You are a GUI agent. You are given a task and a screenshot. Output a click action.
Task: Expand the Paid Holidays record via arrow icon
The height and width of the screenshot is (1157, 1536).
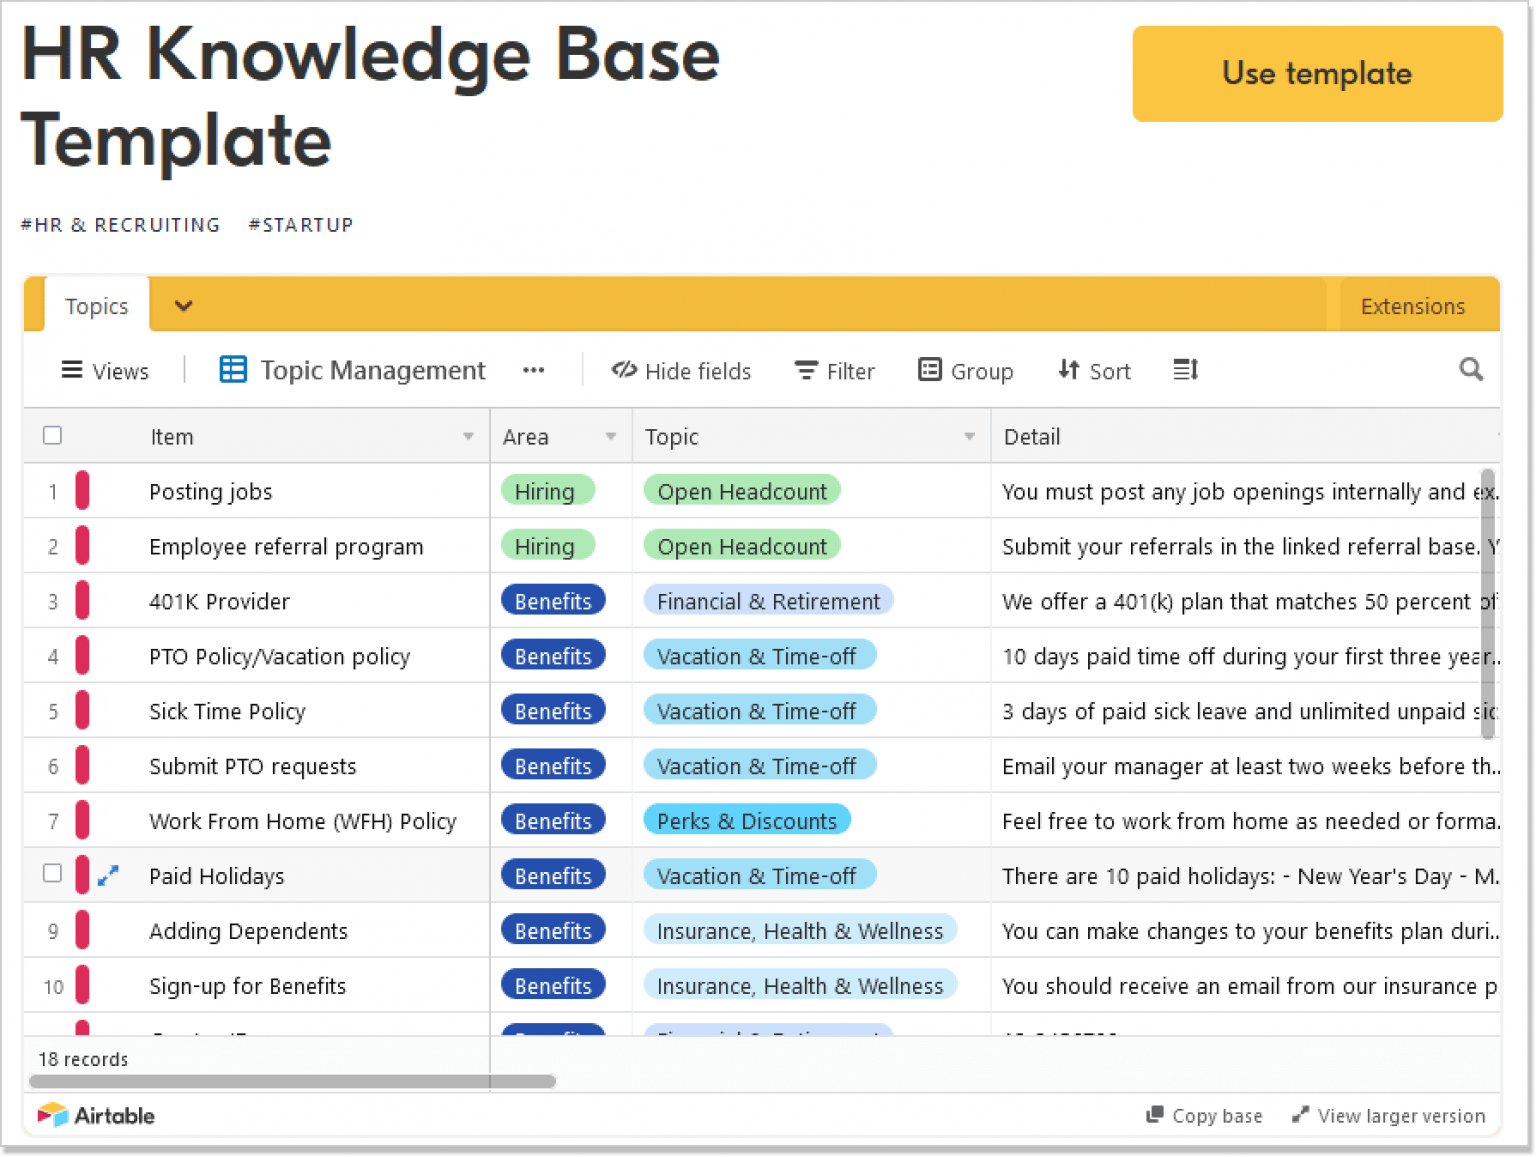(108, 874)
